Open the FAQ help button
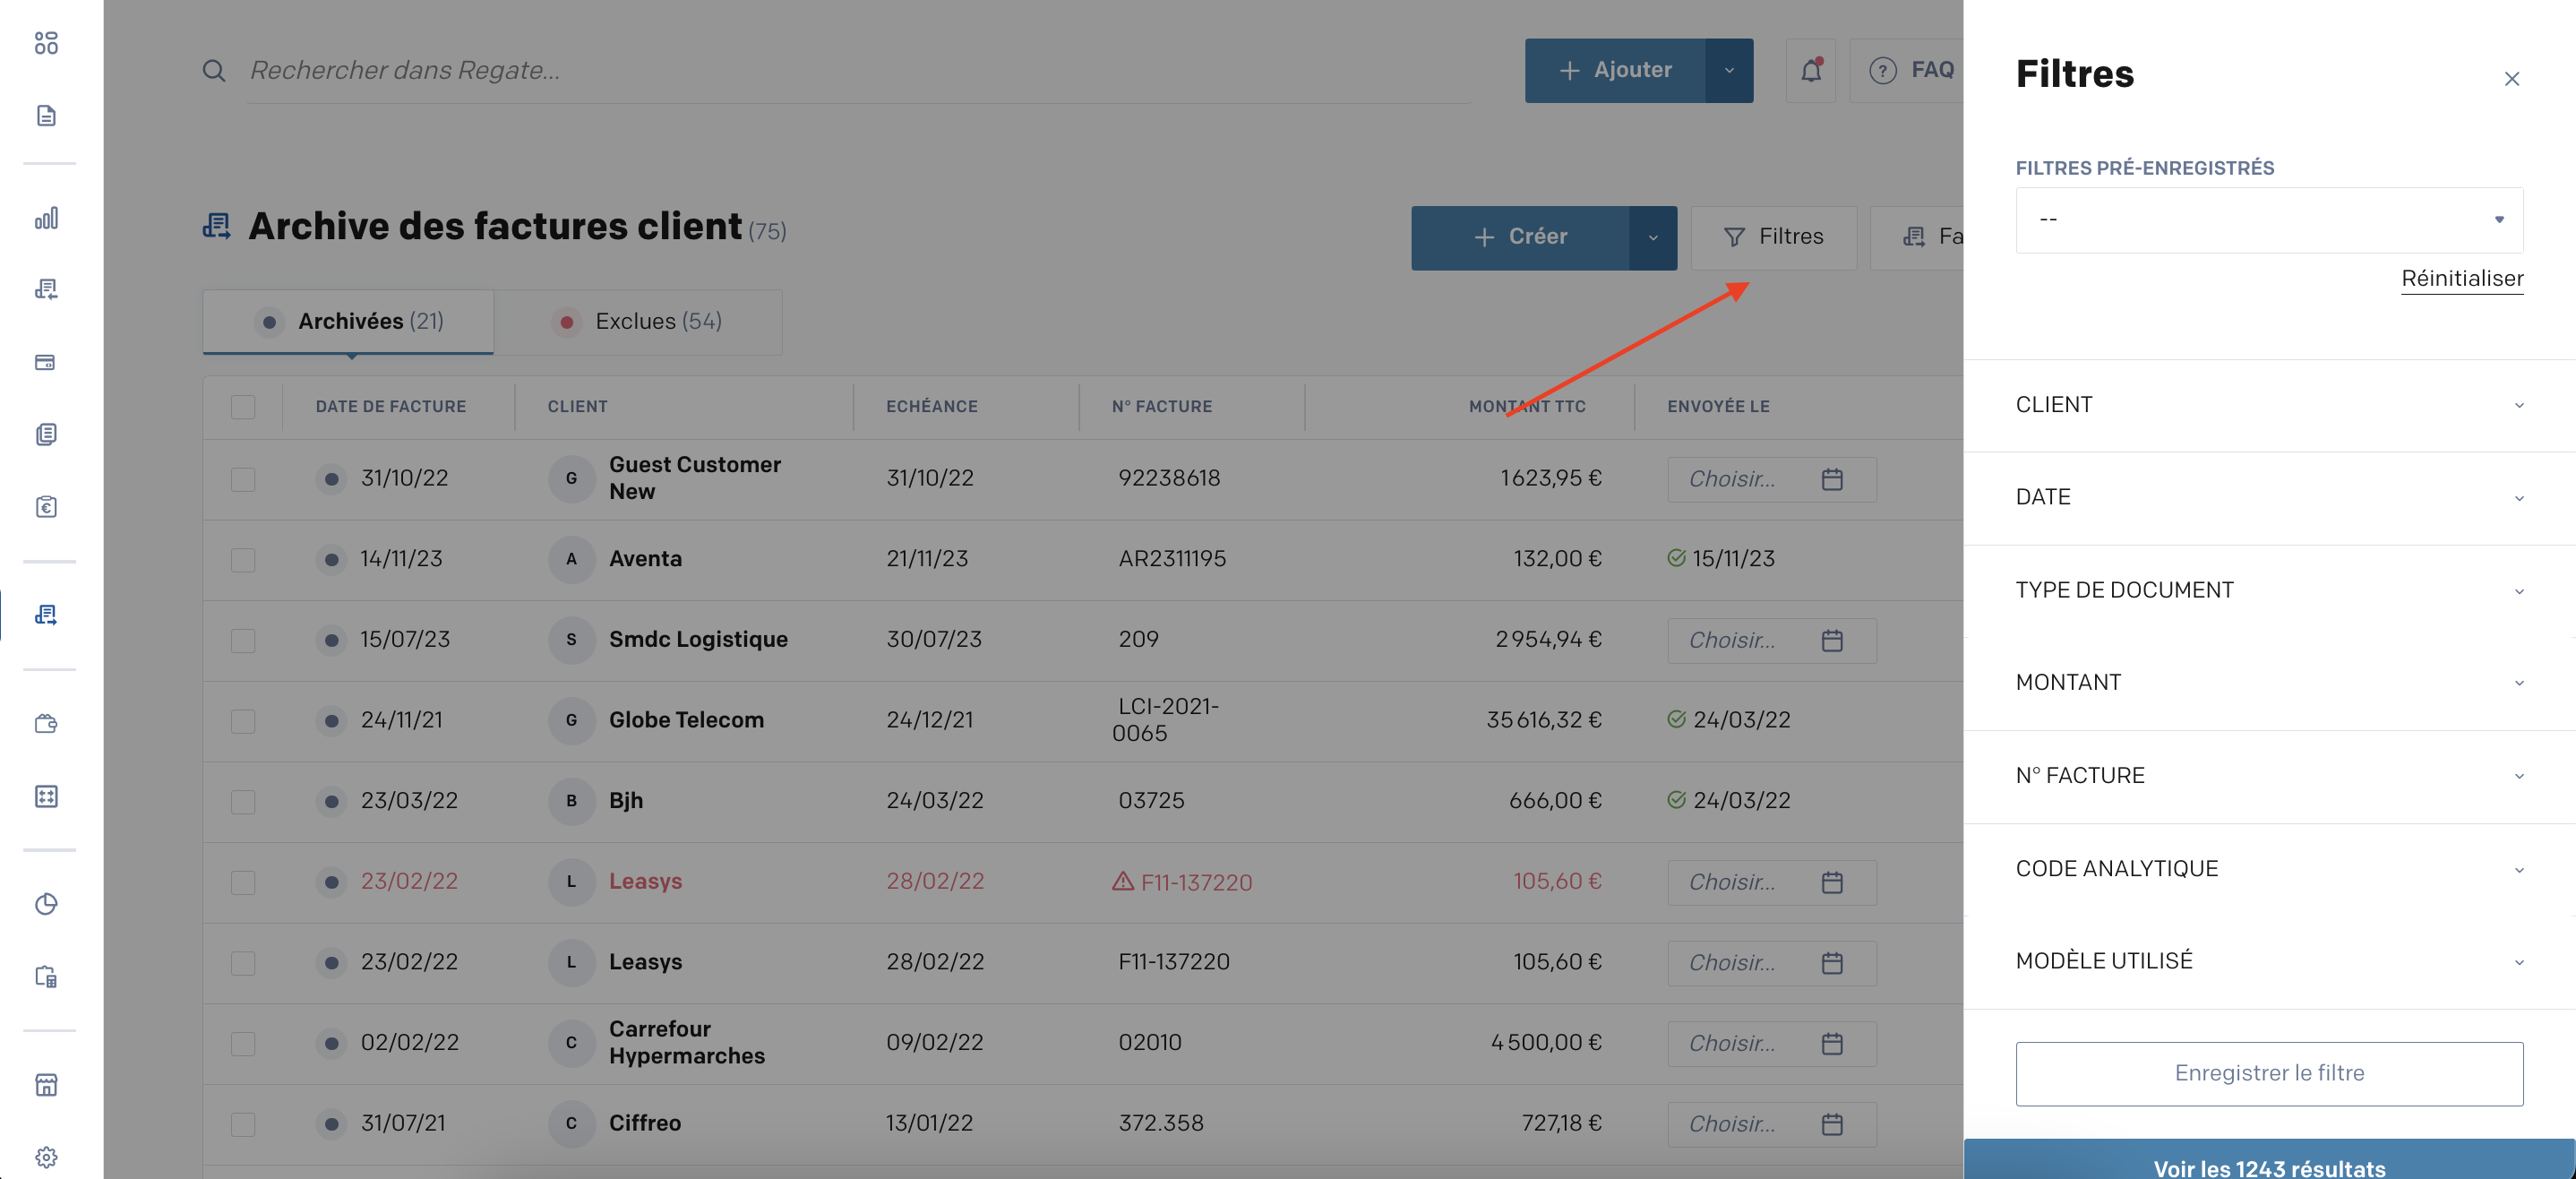Screen dimensions: 2576x1179 1909,70
